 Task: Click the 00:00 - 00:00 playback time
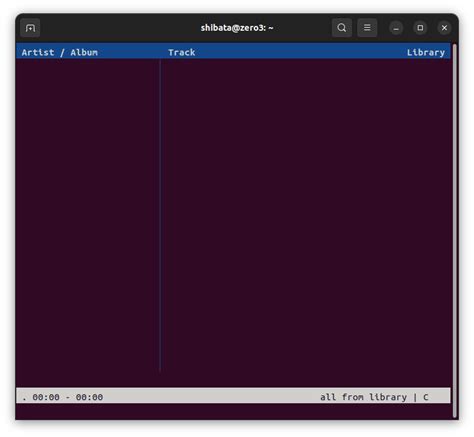tap(68, 397)
